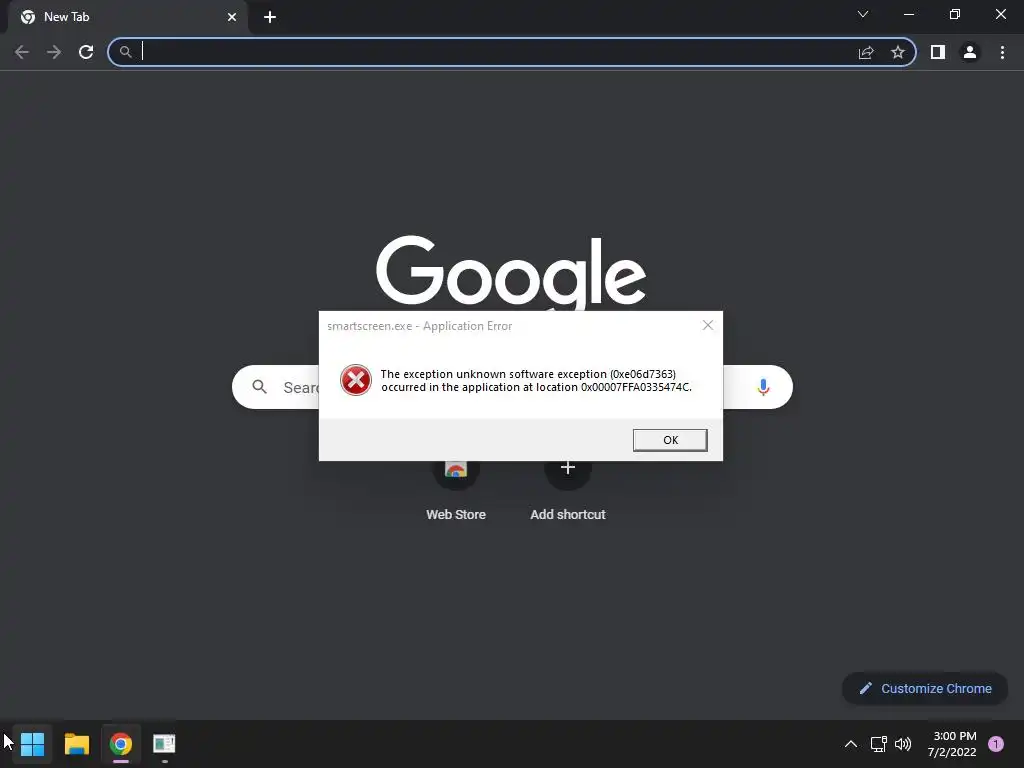The width and height of the screenshot is (1024, 768).
Task: Click the share this page icon
Action: click(866, 52)
